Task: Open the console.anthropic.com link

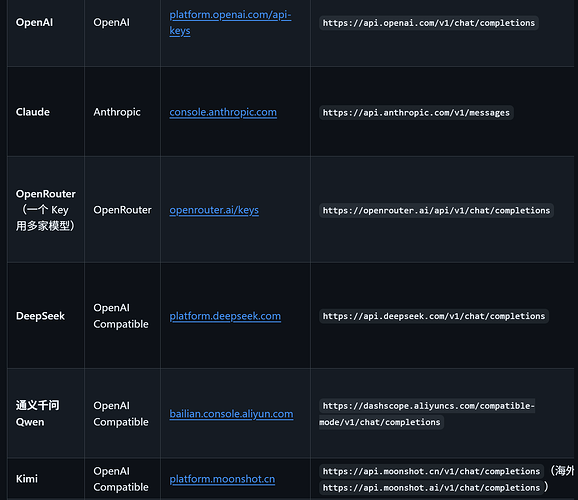Action: point(223,112)
